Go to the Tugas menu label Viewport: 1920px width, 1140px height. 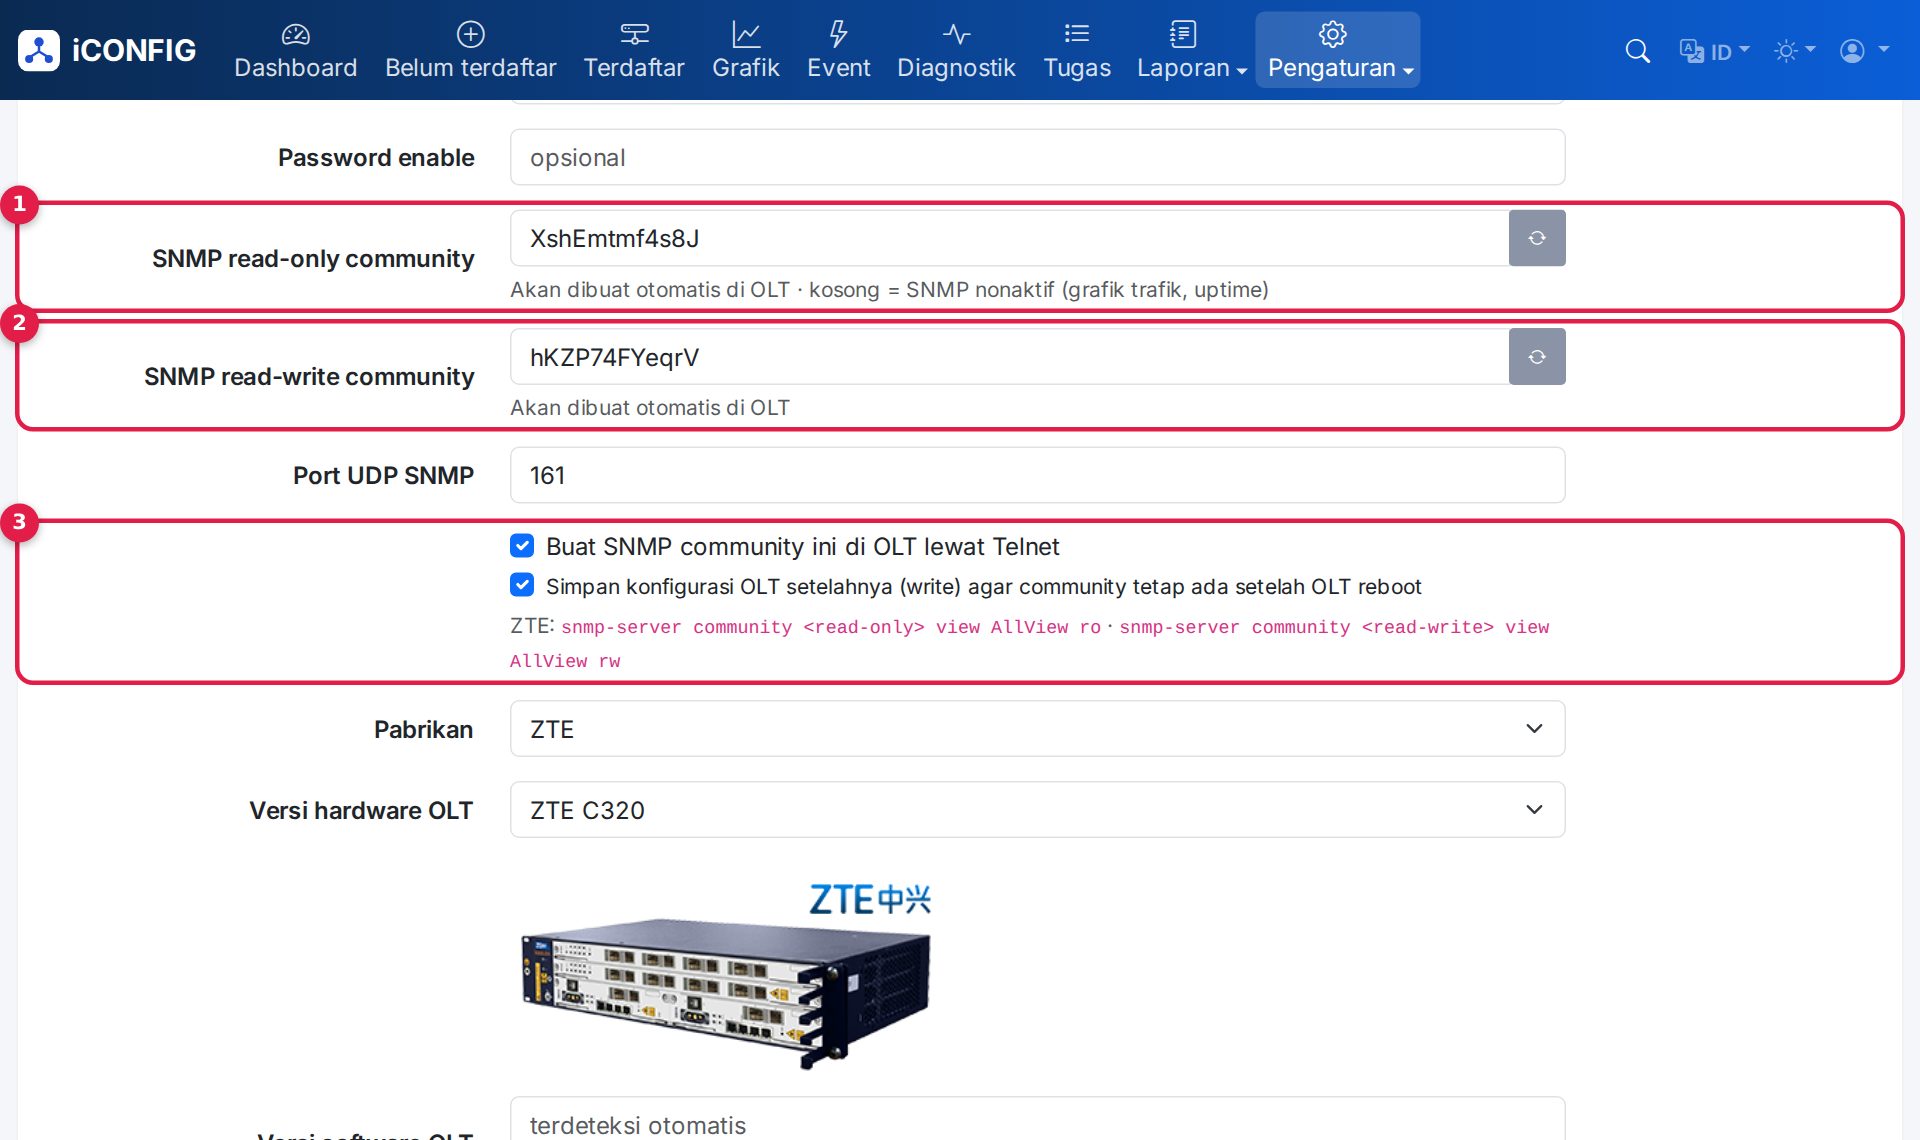pyautogui.click(x=1076, y=68)
